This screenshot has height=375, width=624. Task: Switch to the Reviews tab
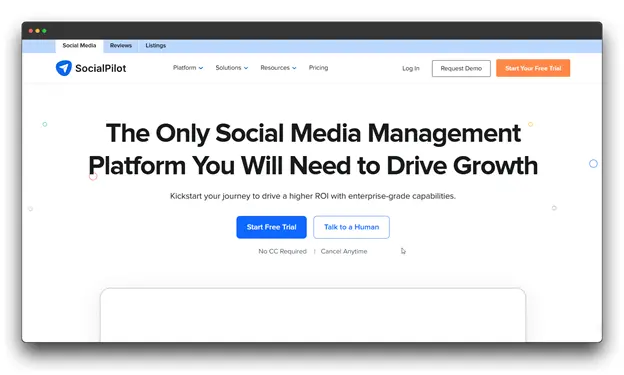[121, 46]
